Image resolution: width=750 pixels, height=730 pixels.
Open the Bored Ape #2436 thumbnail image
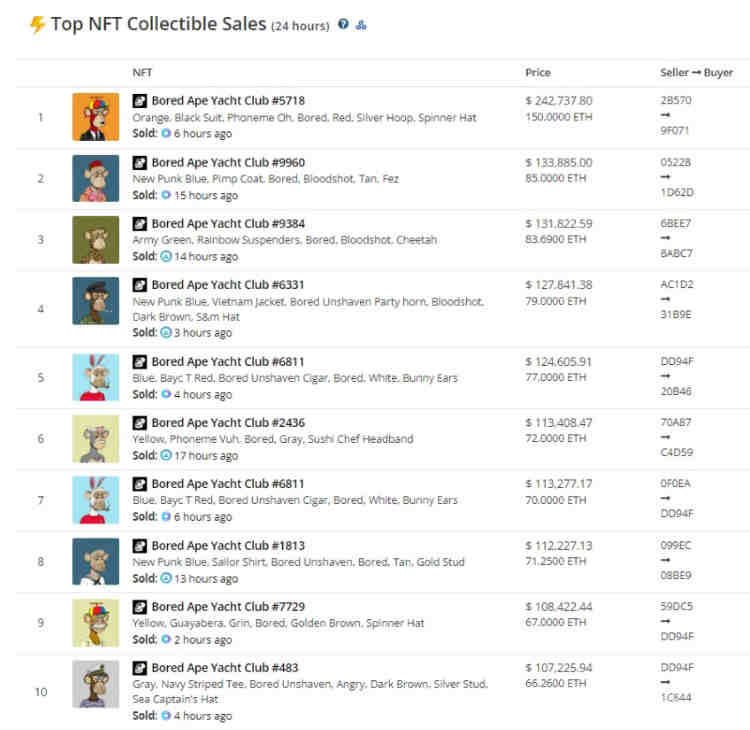(x=96, y=439)
